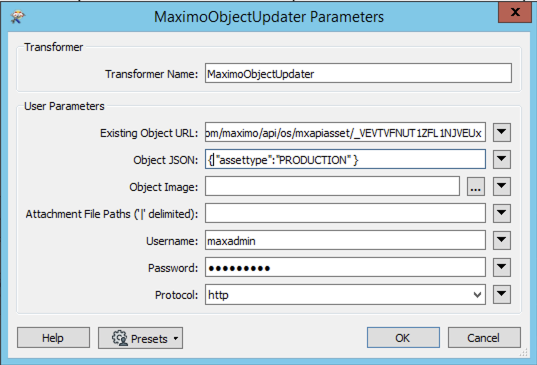Open dropdown arrow beside Username field

tap(502, 240)
